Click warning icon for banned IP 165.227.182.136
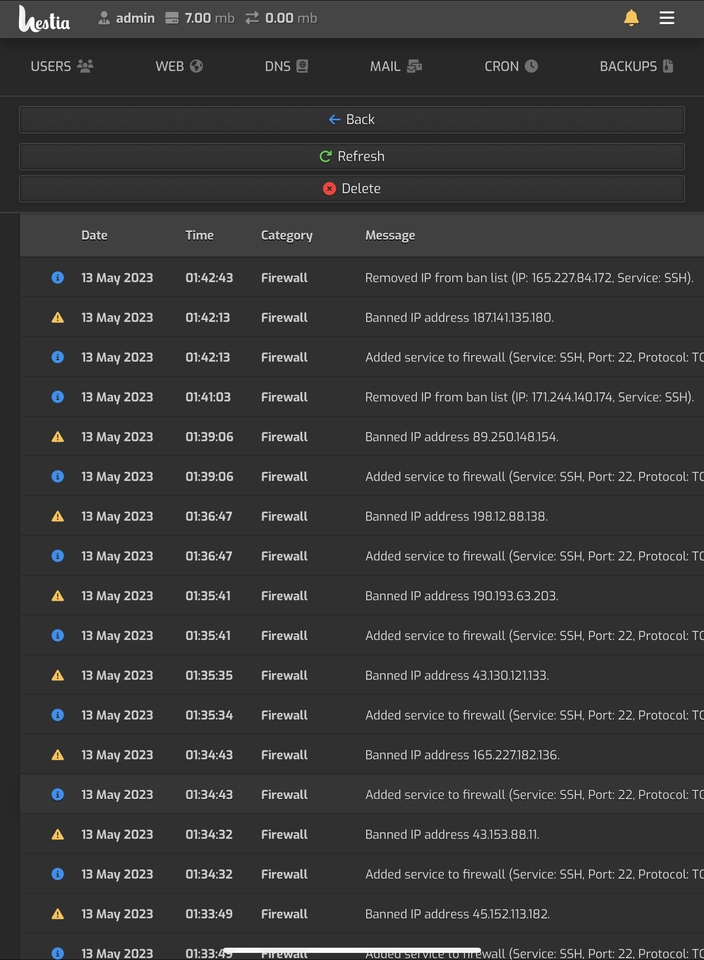 tap(58, 755)
